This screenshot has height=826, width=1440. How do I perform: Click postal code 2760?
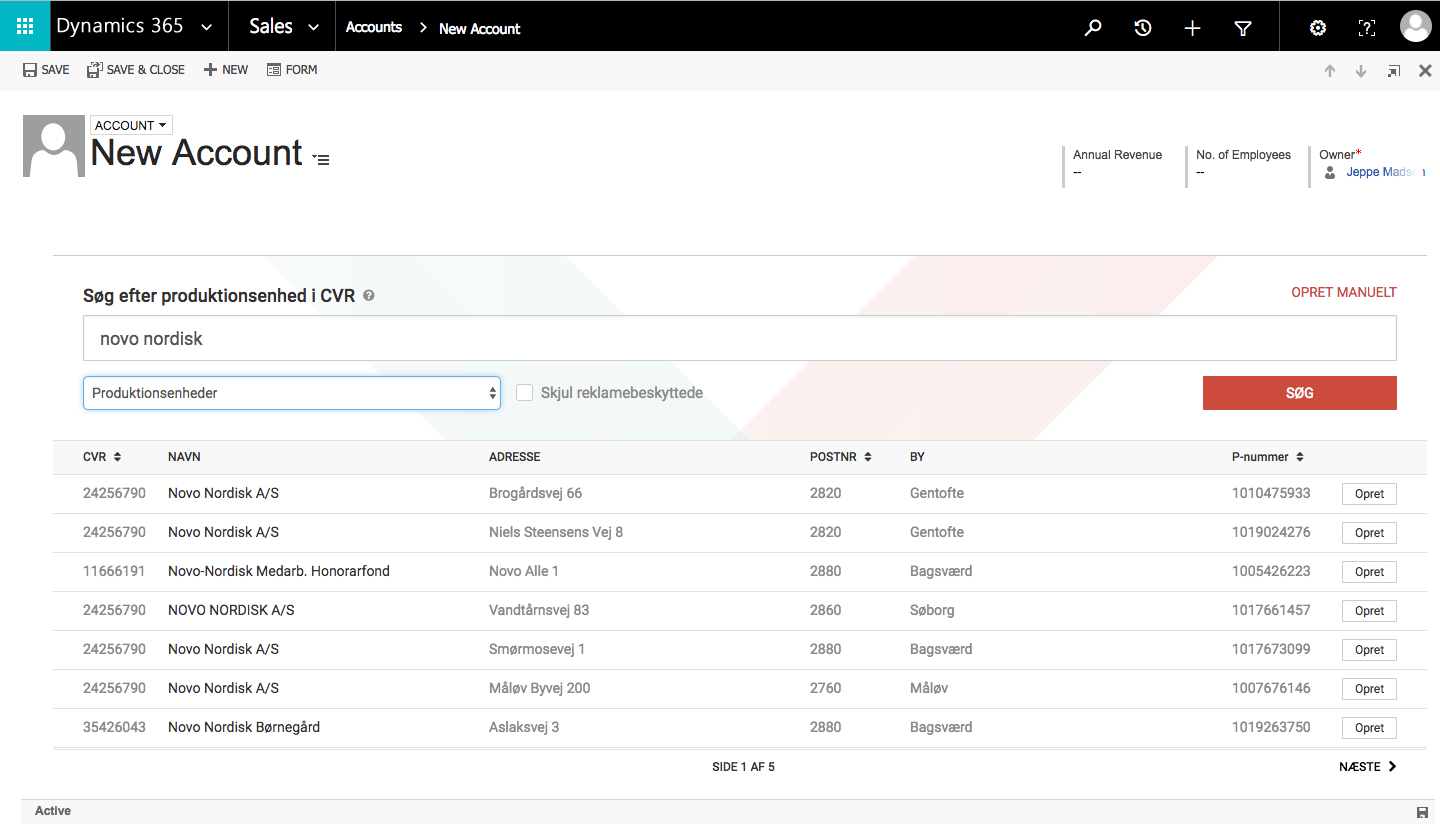pyautogui.click(x=826, y=688)
